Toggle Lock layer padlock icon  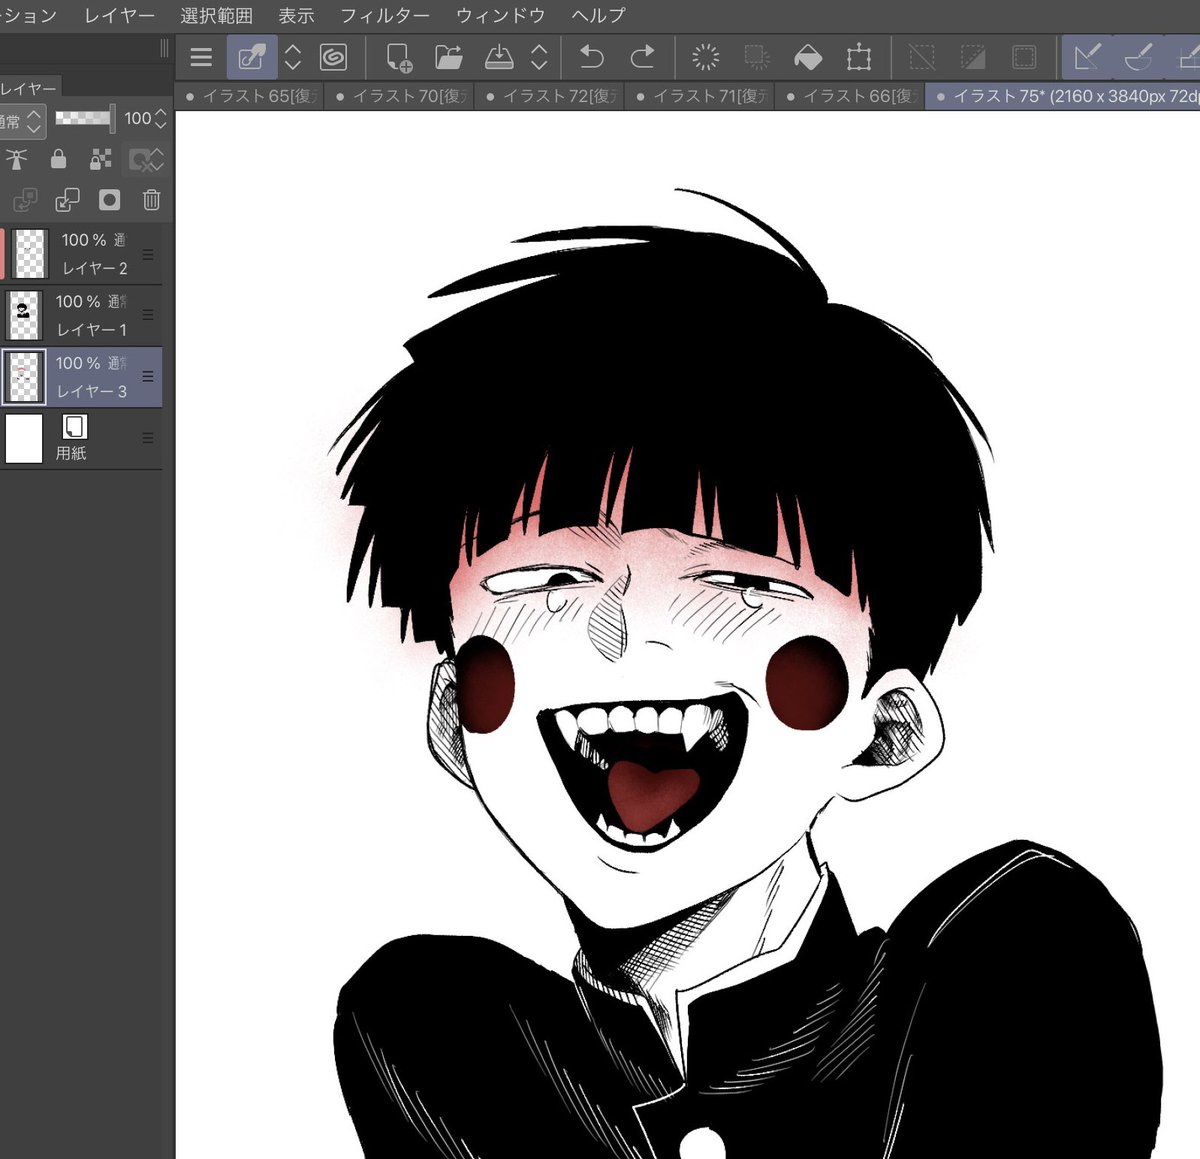coord(58,159)
